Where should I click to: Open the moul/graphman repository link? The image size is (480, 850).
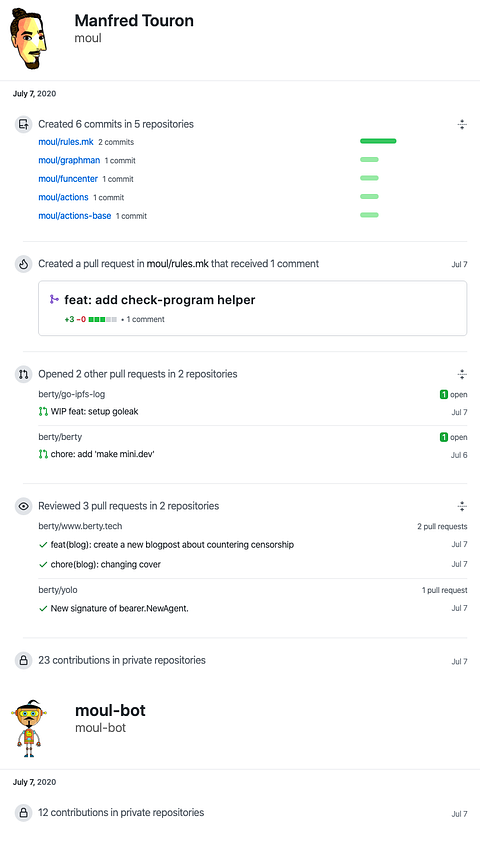coord(69,160)
